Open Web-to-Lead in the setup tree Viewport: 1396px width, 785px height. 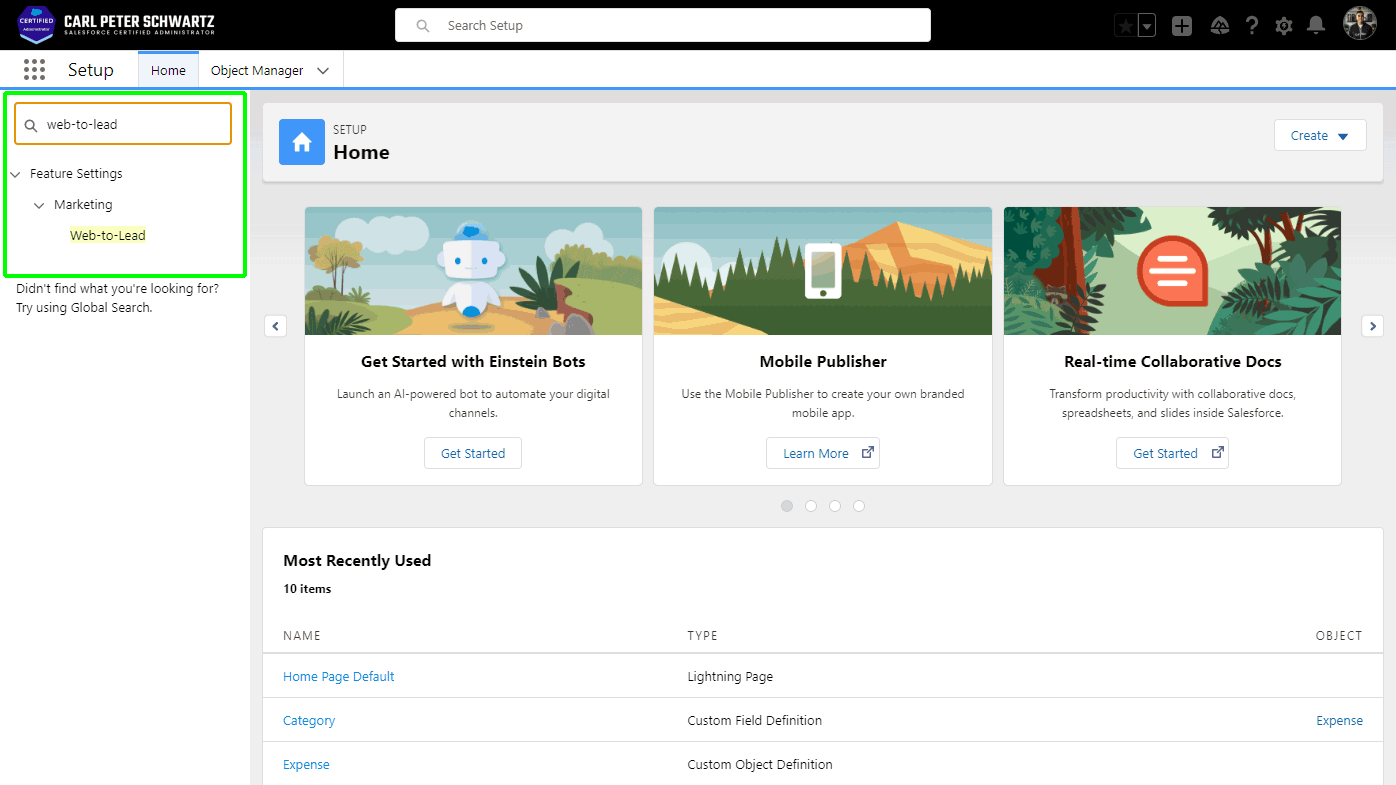click(108, 236)
